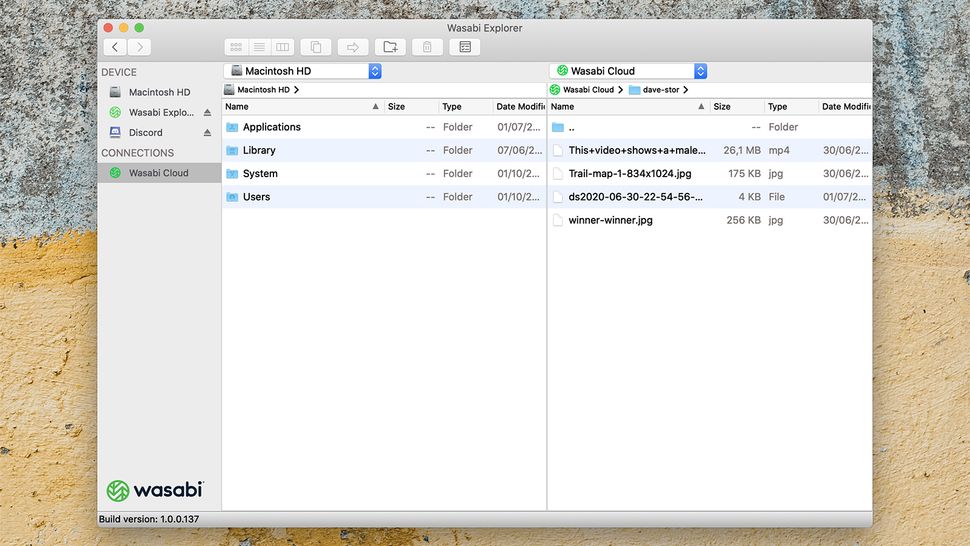Image resolution: width=970 pixels, height=546 pixels.
Task: Switch to column view
Action: tap(283, 47)
